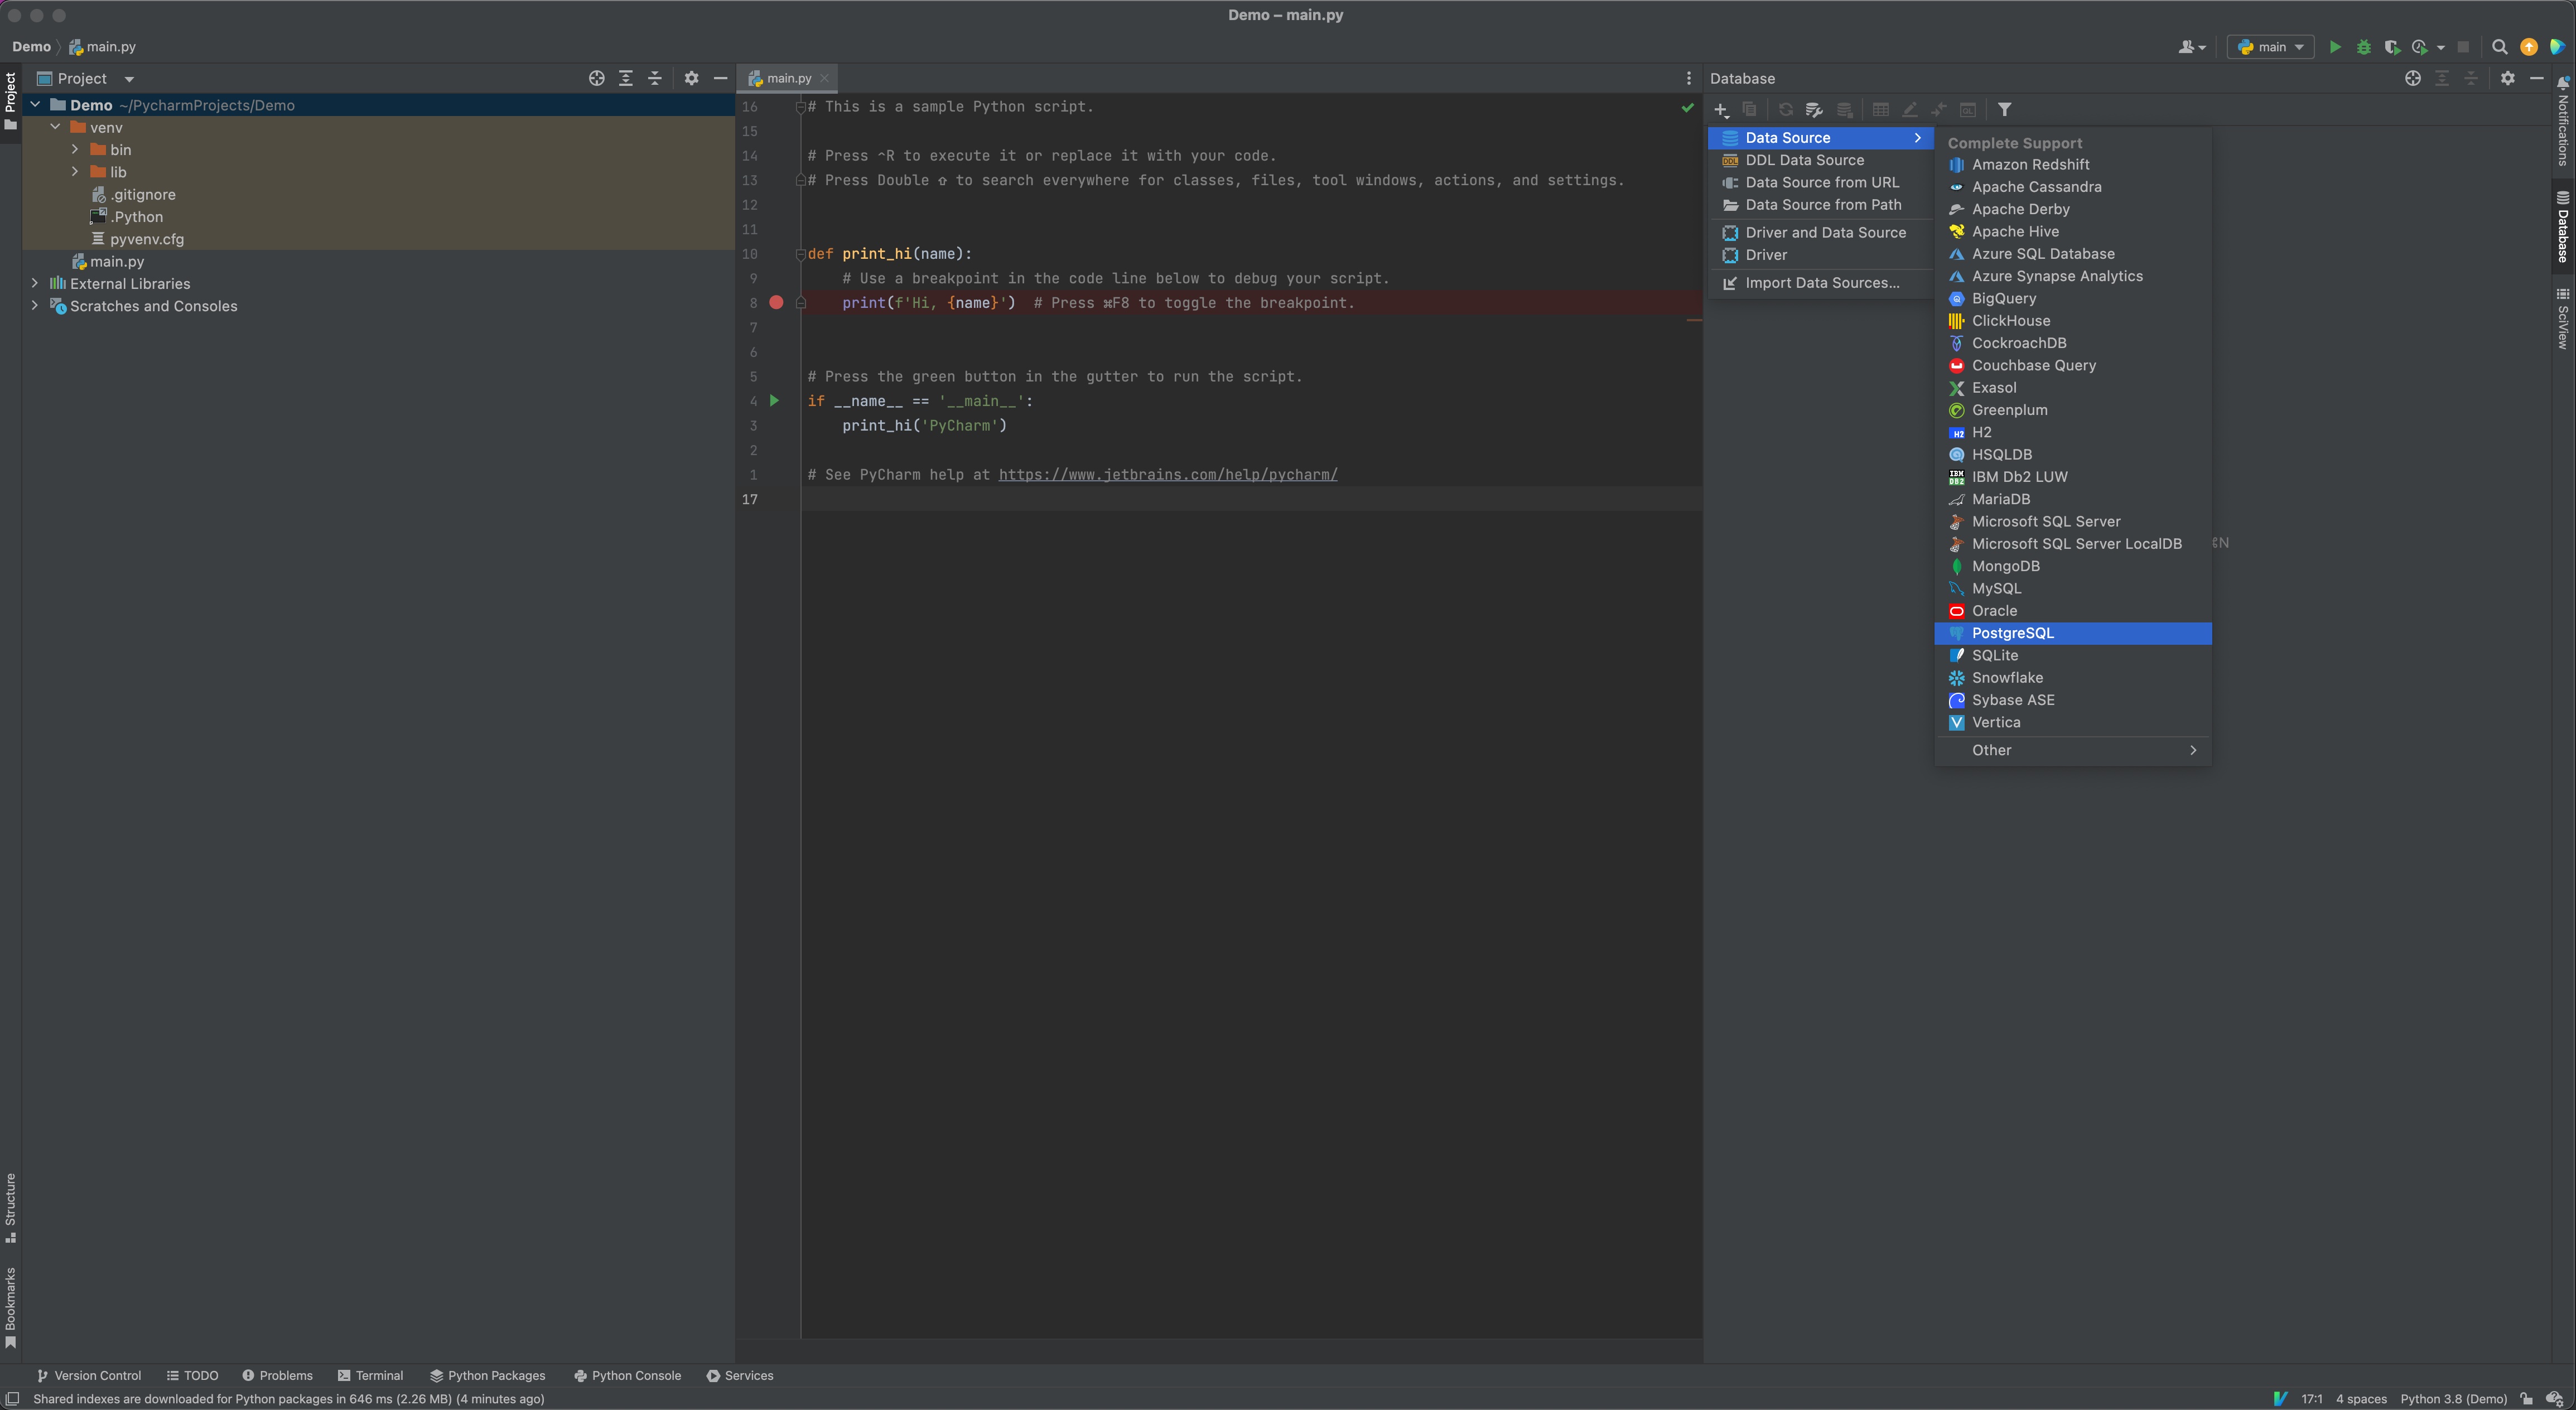Open the main run configuration dropdown

[2270, 47]
